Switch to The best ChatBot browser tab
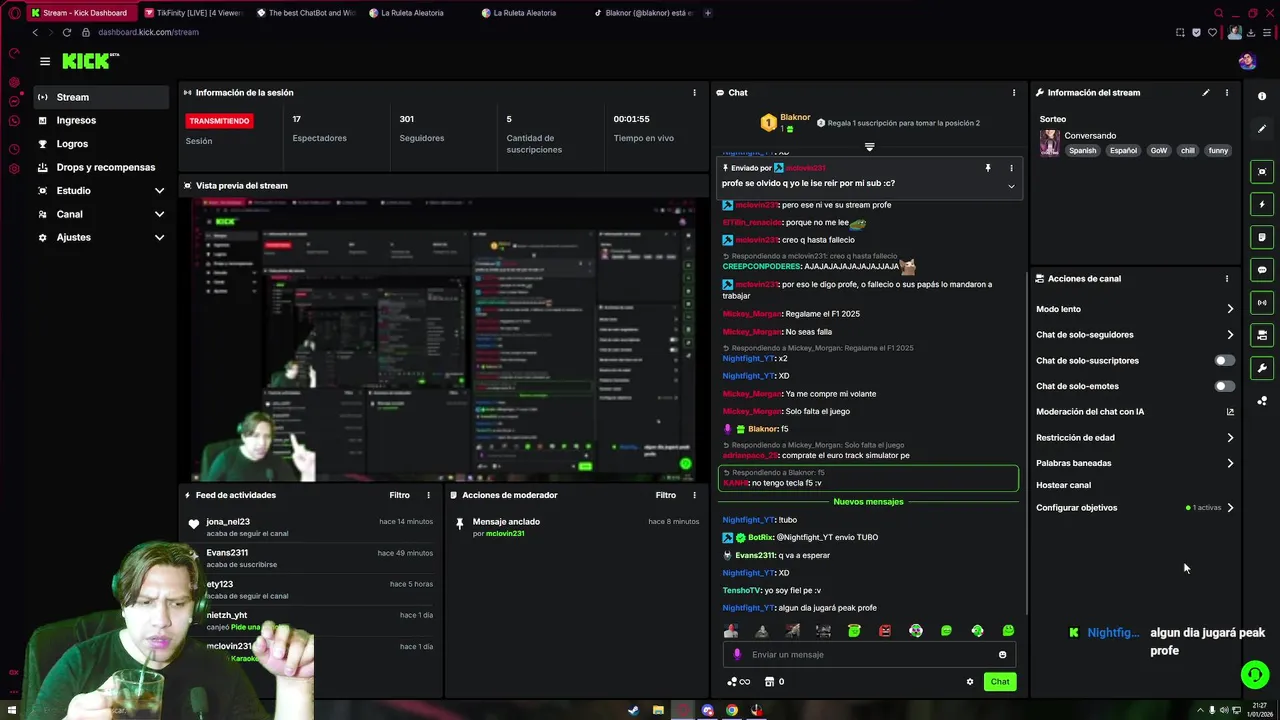1280x720 pixels. (x=305, y=13)
